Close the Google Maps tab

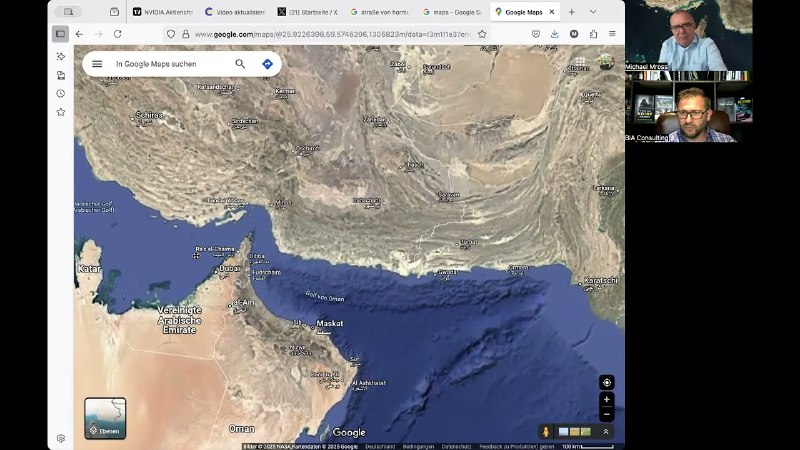coord(552,12)
